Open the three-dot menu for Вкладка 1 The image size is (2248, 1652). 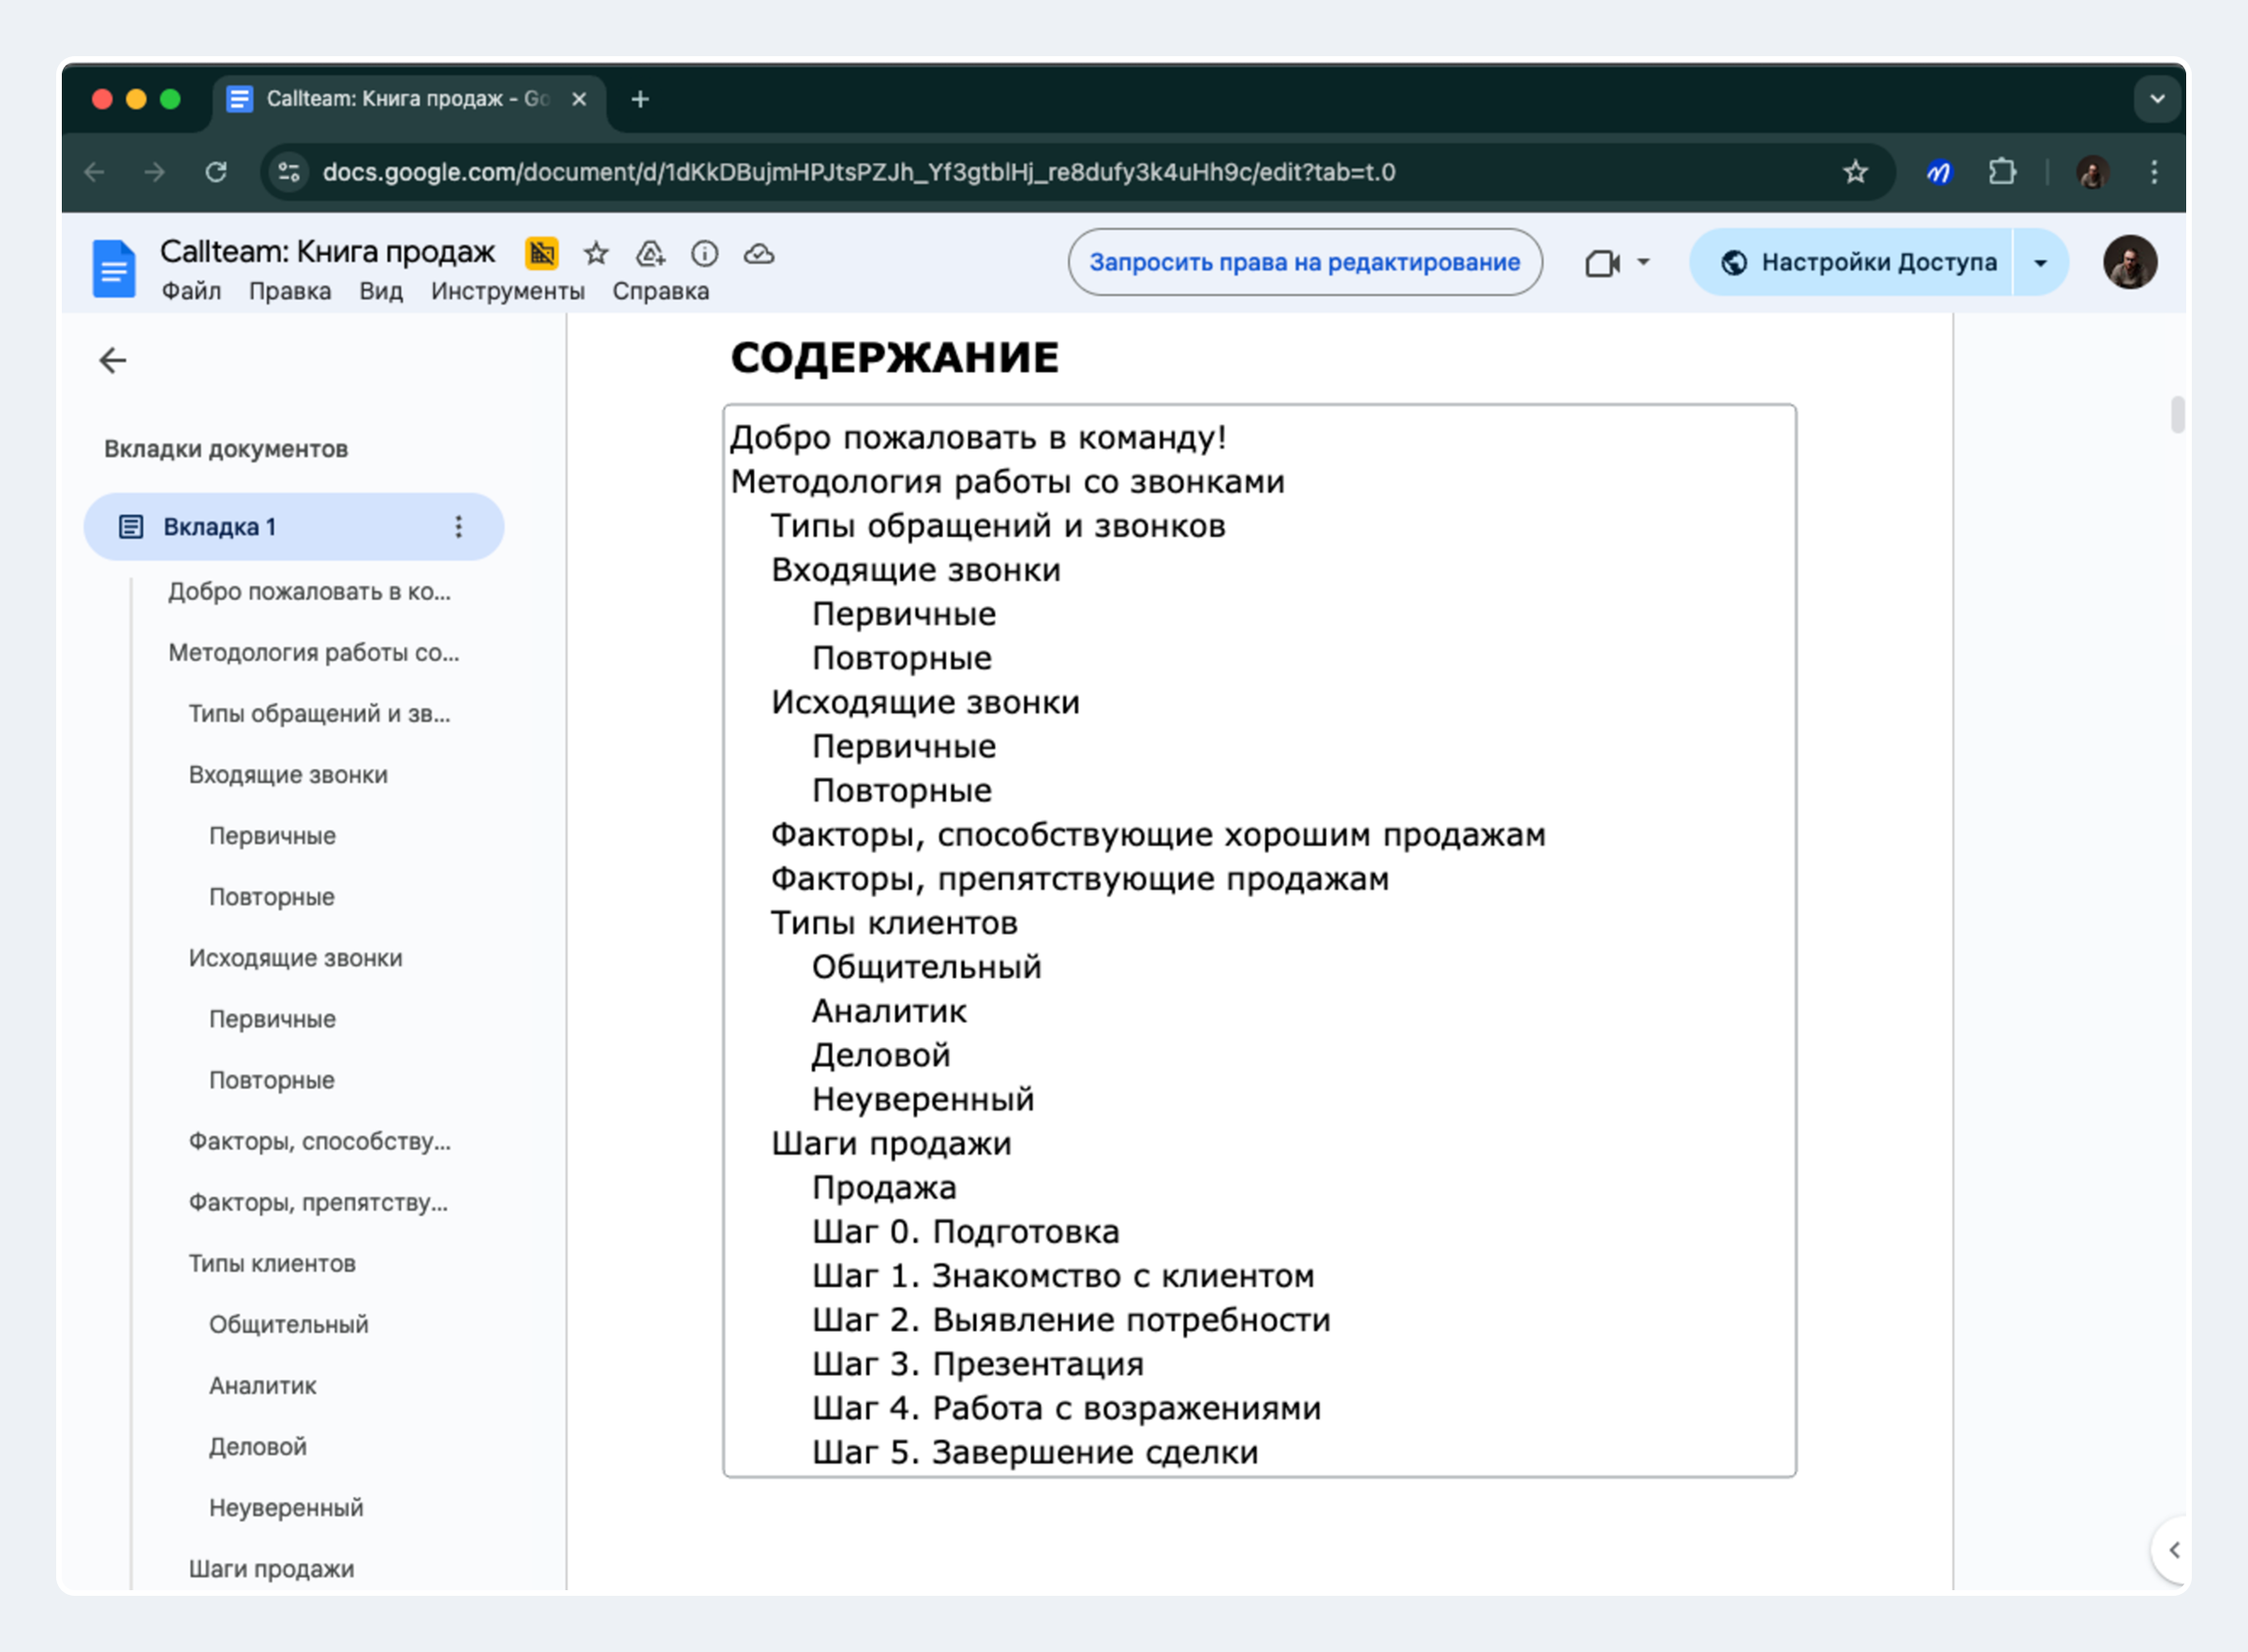pyautogui.click(x=458, y=527)
